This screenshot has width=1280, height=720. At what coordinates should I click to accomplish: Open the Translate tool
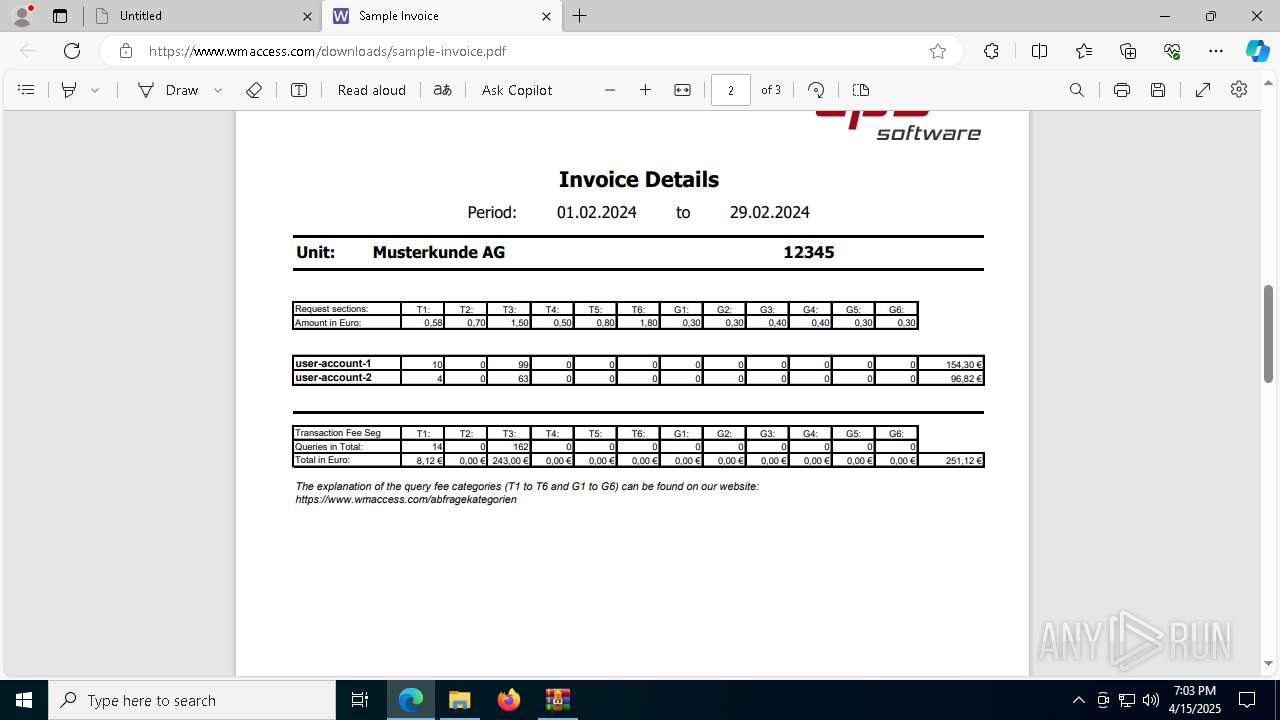(x=442, y=90)
